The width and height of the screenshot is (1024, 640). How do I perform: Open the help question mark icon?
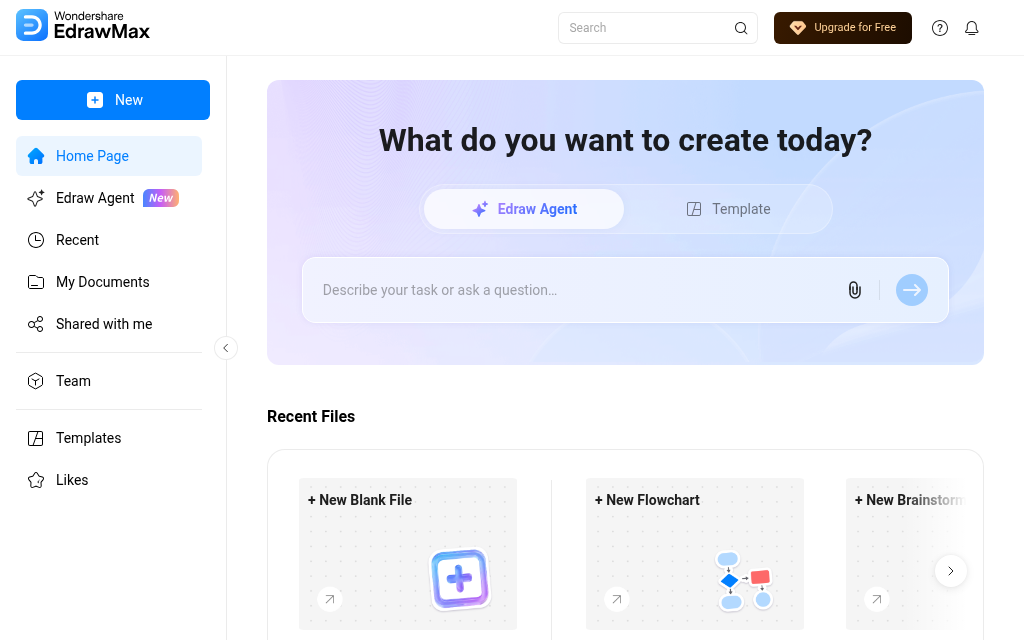tap(940, 28)
